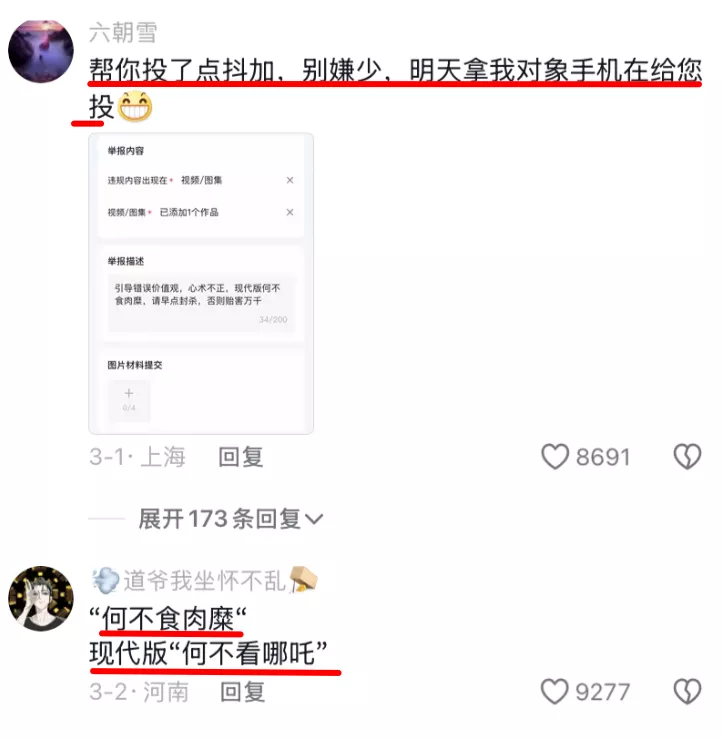Viewport: 722px width, 738px height.
Task: Remove the 已添加1个作品 entry
Action: [290, 212]
